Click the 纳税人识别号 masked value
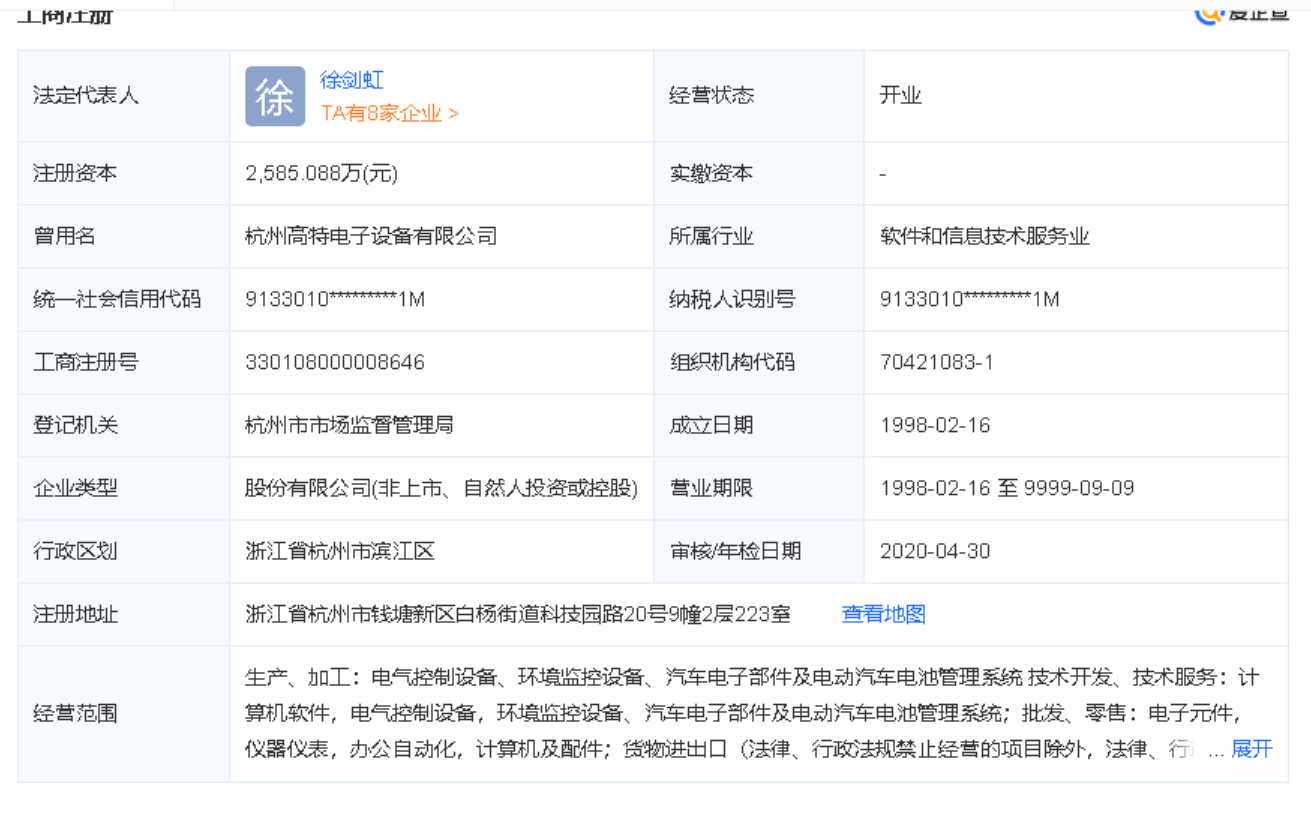This screenshot has height=821, width=1311. coord(969,299)
